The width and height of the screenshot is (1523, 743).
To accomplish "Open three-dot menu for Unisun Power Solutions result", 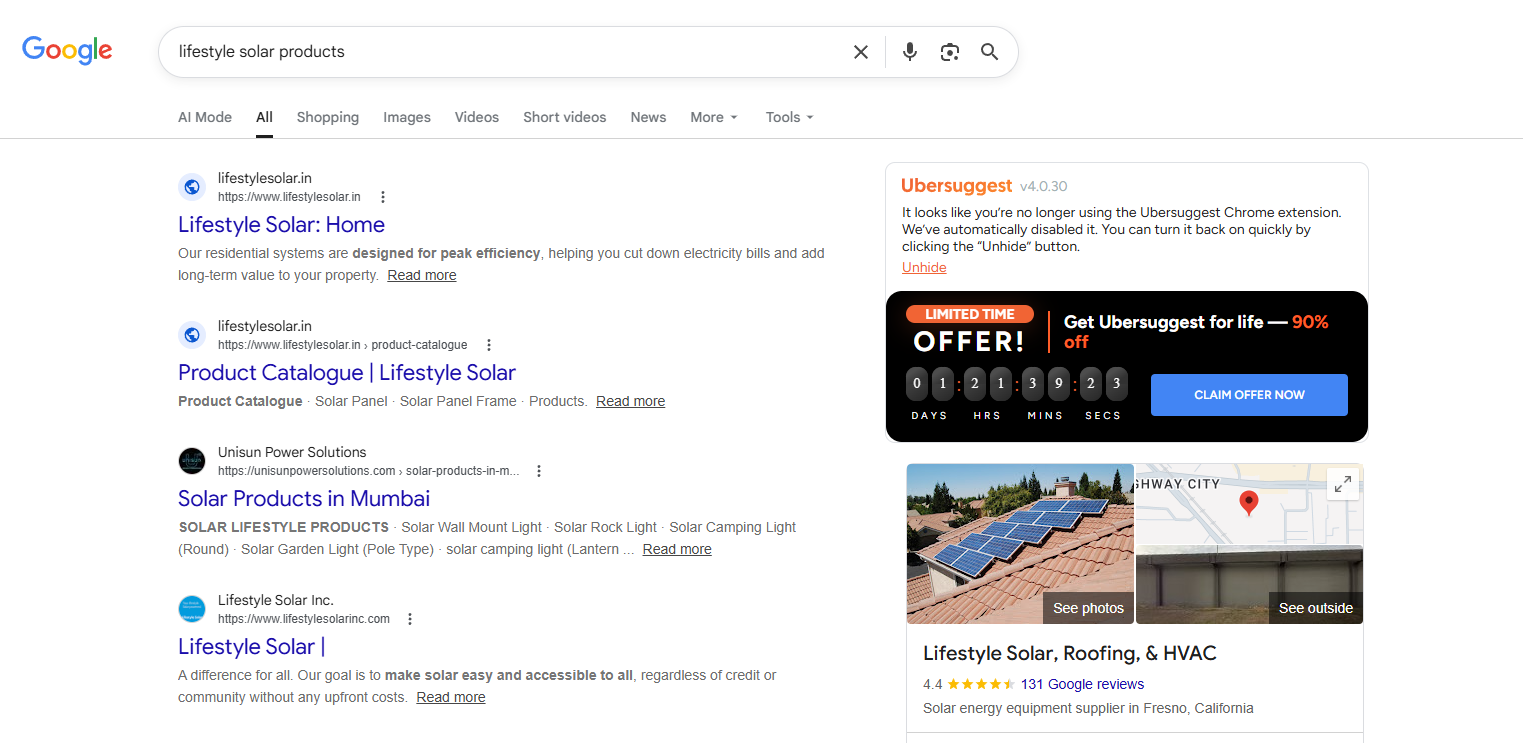I will pyautogui.click(x=539, y=471).
